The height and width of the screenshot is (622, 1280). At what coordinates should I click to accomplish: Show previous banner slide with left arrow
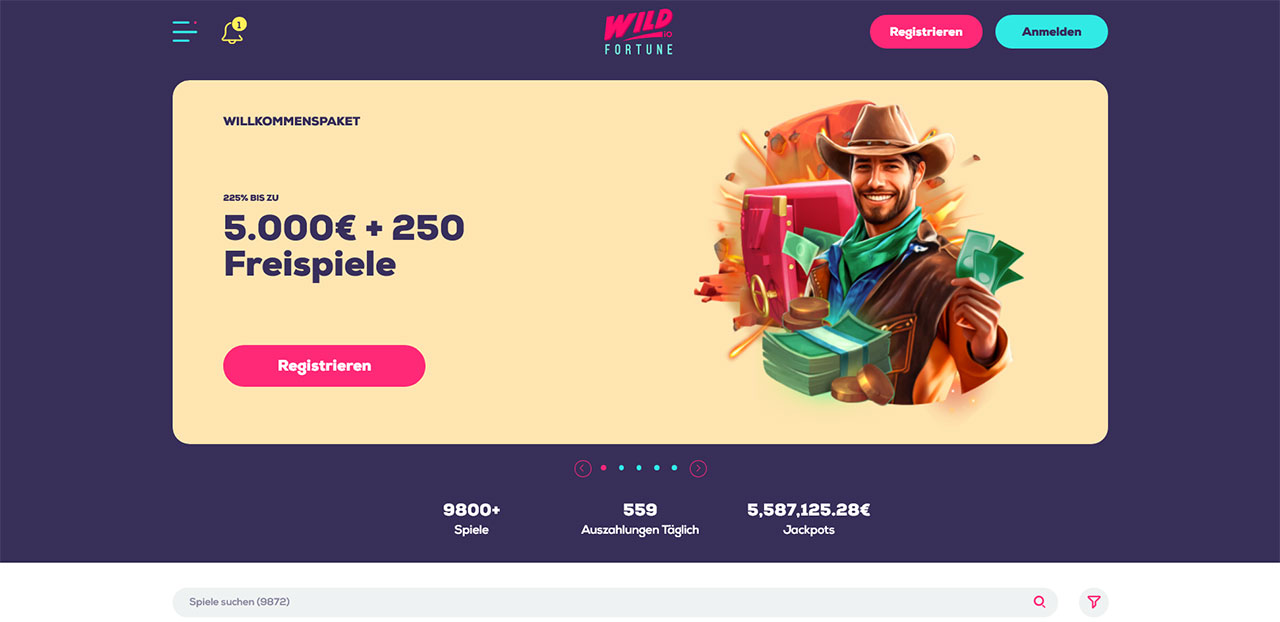coord(583,468)
